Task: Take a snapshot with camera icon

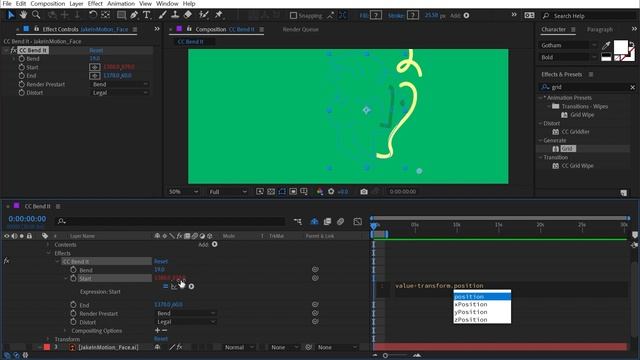Action: pos(364,191)
